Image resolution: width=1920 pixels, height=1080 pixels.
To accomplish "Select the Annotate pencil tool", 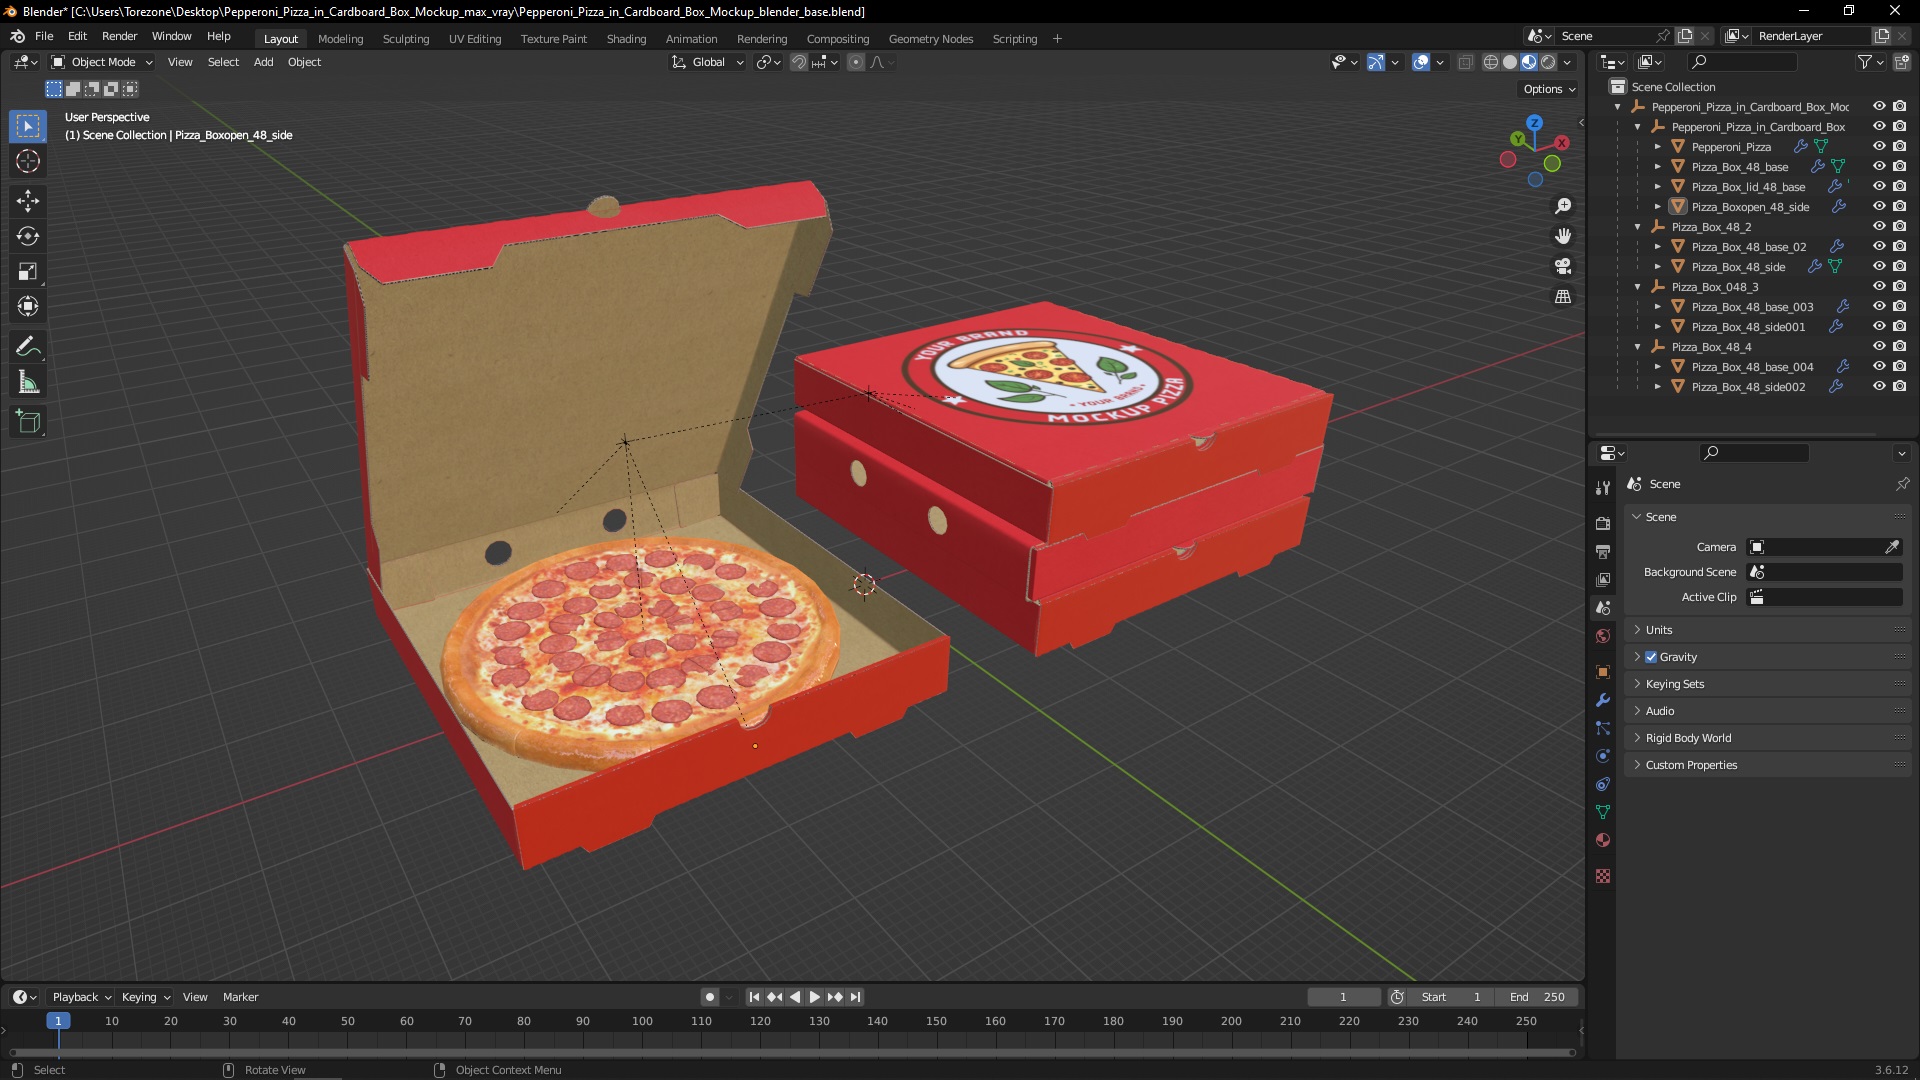I will pos(28,347).
